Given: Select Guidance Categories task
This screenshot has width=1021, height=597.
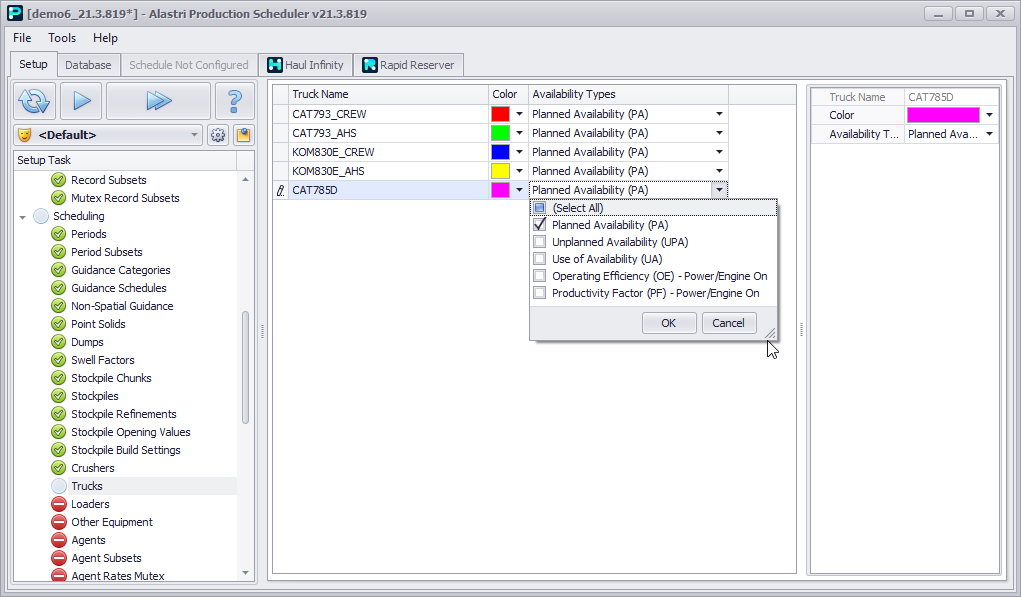Looking at the screenshot, I should tap(120, 270).
